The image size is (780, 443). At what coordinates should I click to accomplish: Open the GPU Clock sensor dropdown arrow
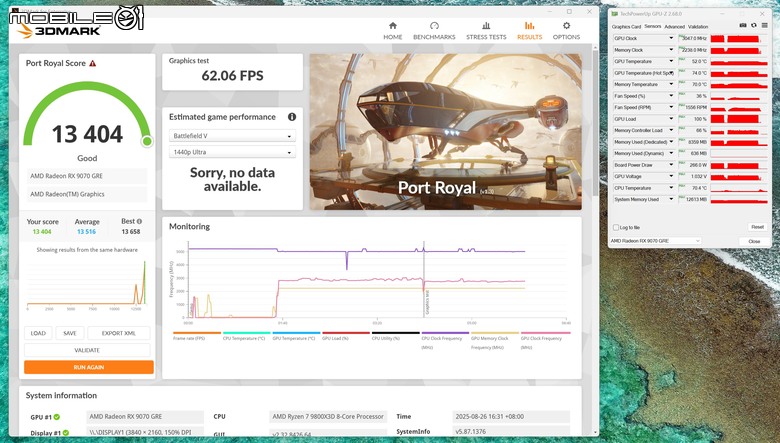pyautogui.click(x=671, y=38)
